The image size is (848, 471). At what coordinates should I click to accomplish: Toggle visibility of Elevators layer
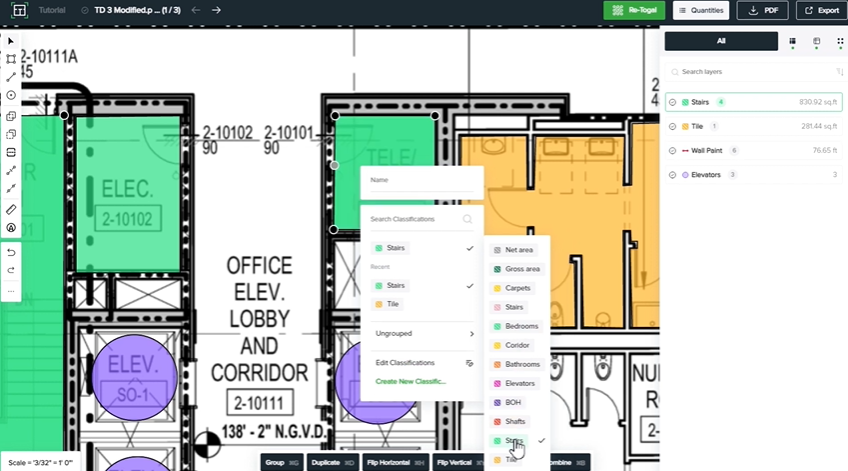coord(672,175)
